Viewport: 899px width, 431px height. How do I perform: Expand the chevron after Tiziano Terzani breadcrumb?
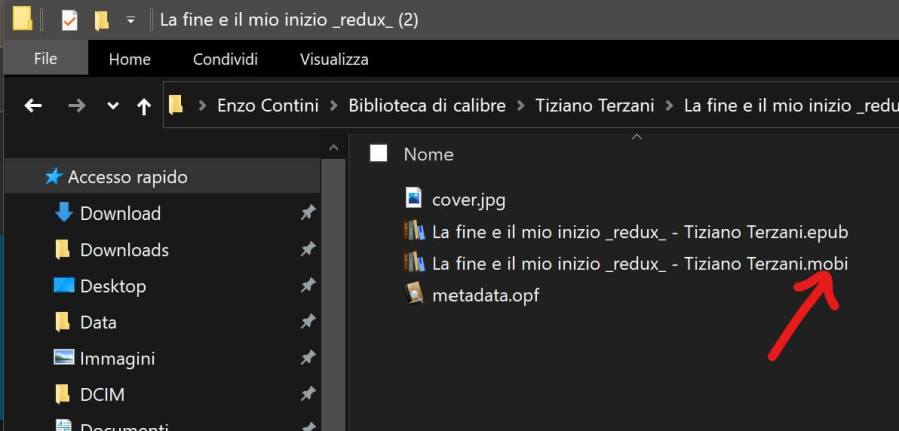(669, 105)
